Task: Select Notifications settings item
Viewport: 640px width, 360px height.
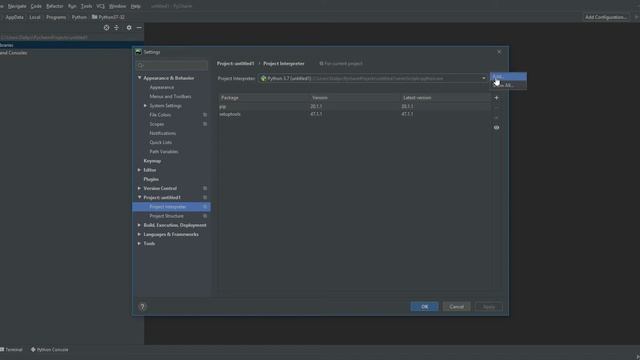Action: (x=162, y=133)
